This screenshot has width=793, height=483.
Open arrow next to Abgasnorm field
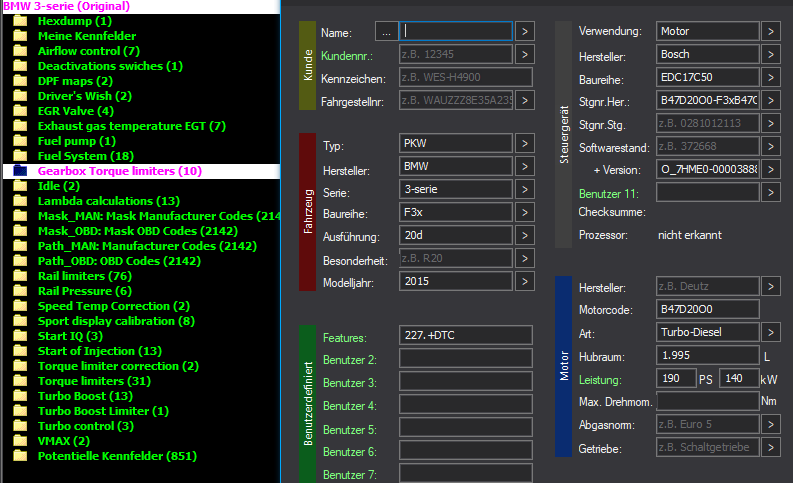[x=771, y=424]
